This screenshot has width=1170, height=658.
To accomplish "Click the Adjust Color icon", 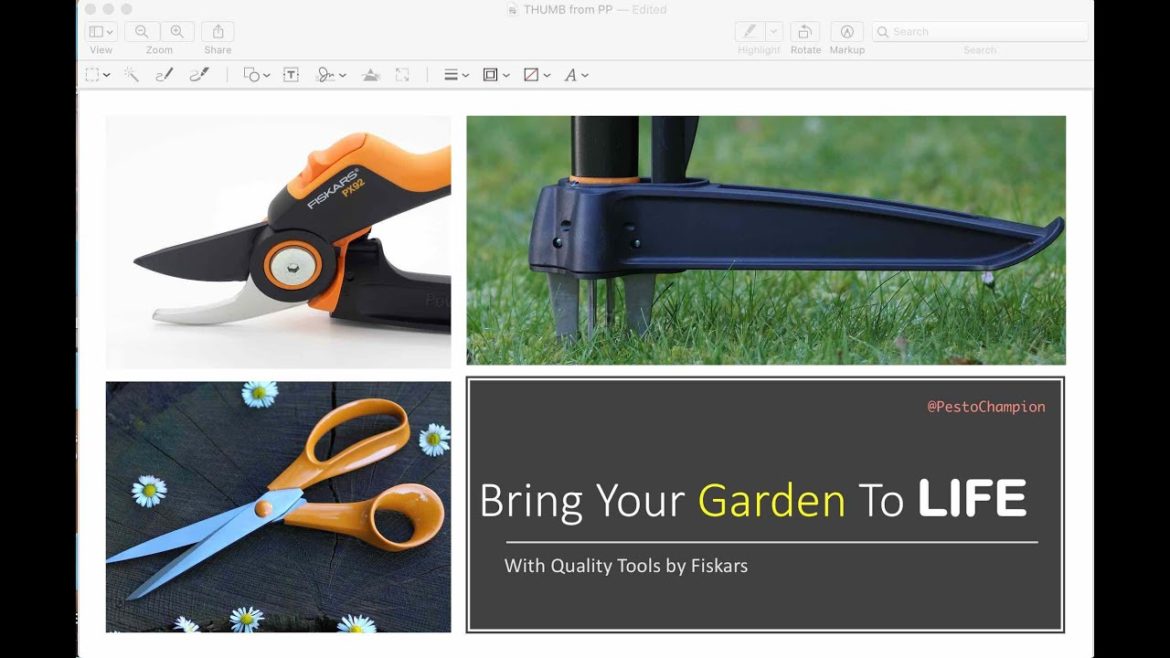I will click(371, 74).
